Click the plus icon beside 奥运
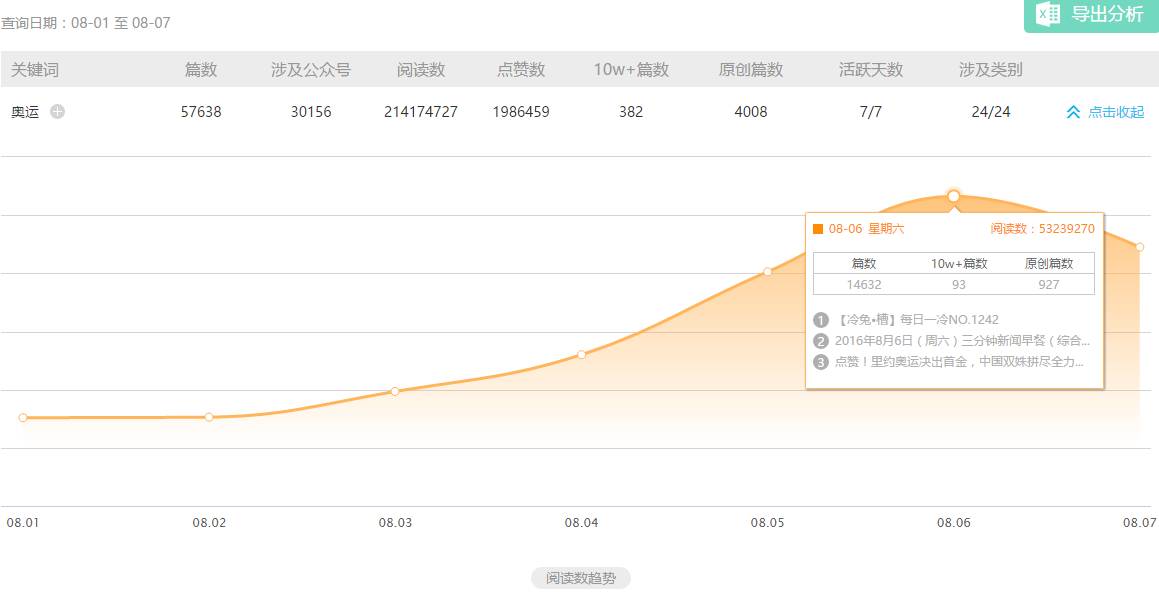 (x=58, y=112)
